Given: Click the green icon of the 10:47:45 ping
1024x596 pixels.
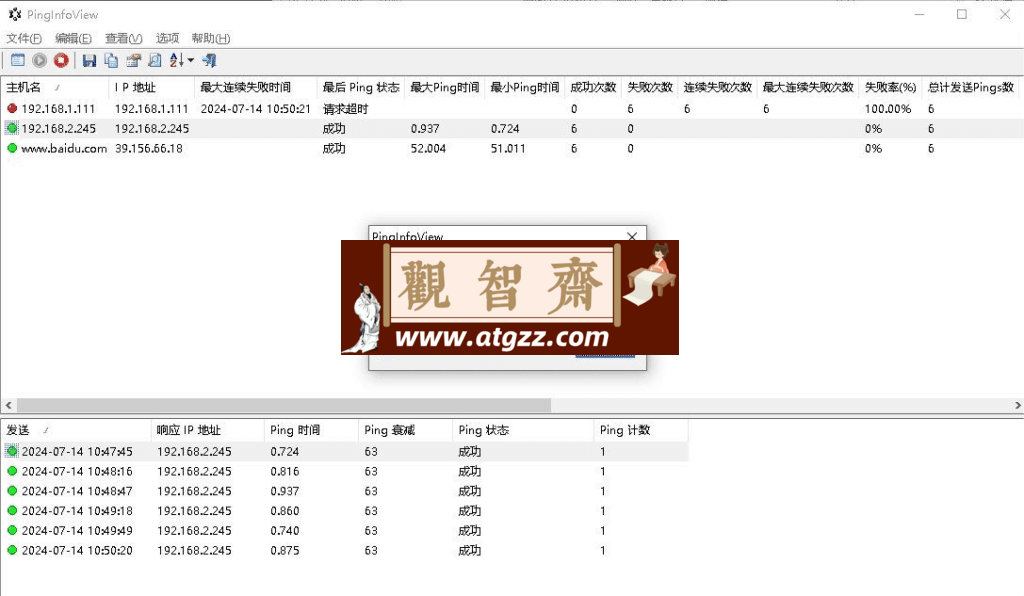Looking at the screenshot, I should tap(12, 450).
